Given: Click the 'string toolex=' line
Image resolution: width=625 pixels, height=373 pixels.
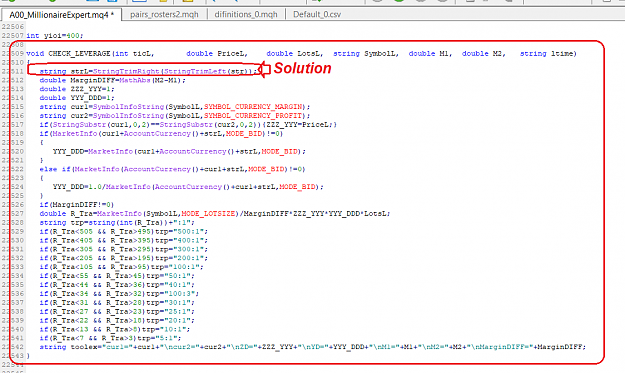Looking at the screenshot, I should coord(313,347).
